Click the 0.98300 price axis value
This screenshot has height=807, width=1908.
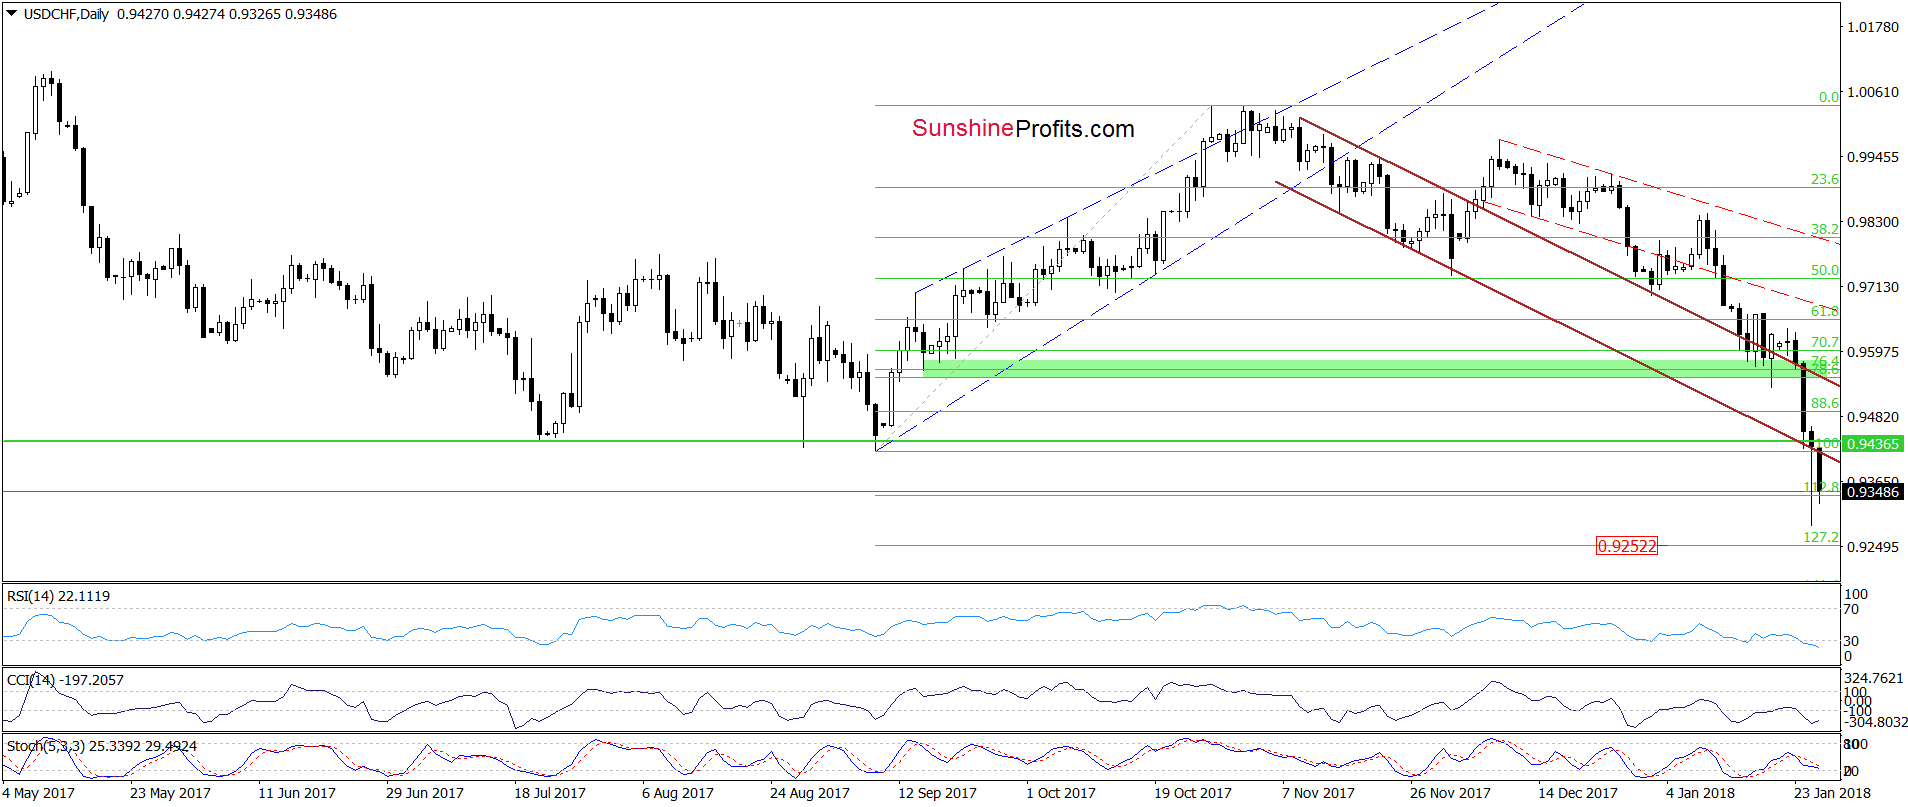[x=1872, y=222]
